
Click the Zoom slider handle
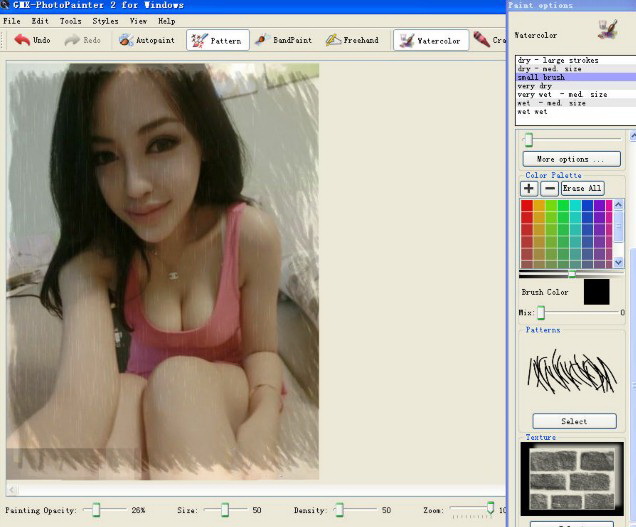click(491, 508)
